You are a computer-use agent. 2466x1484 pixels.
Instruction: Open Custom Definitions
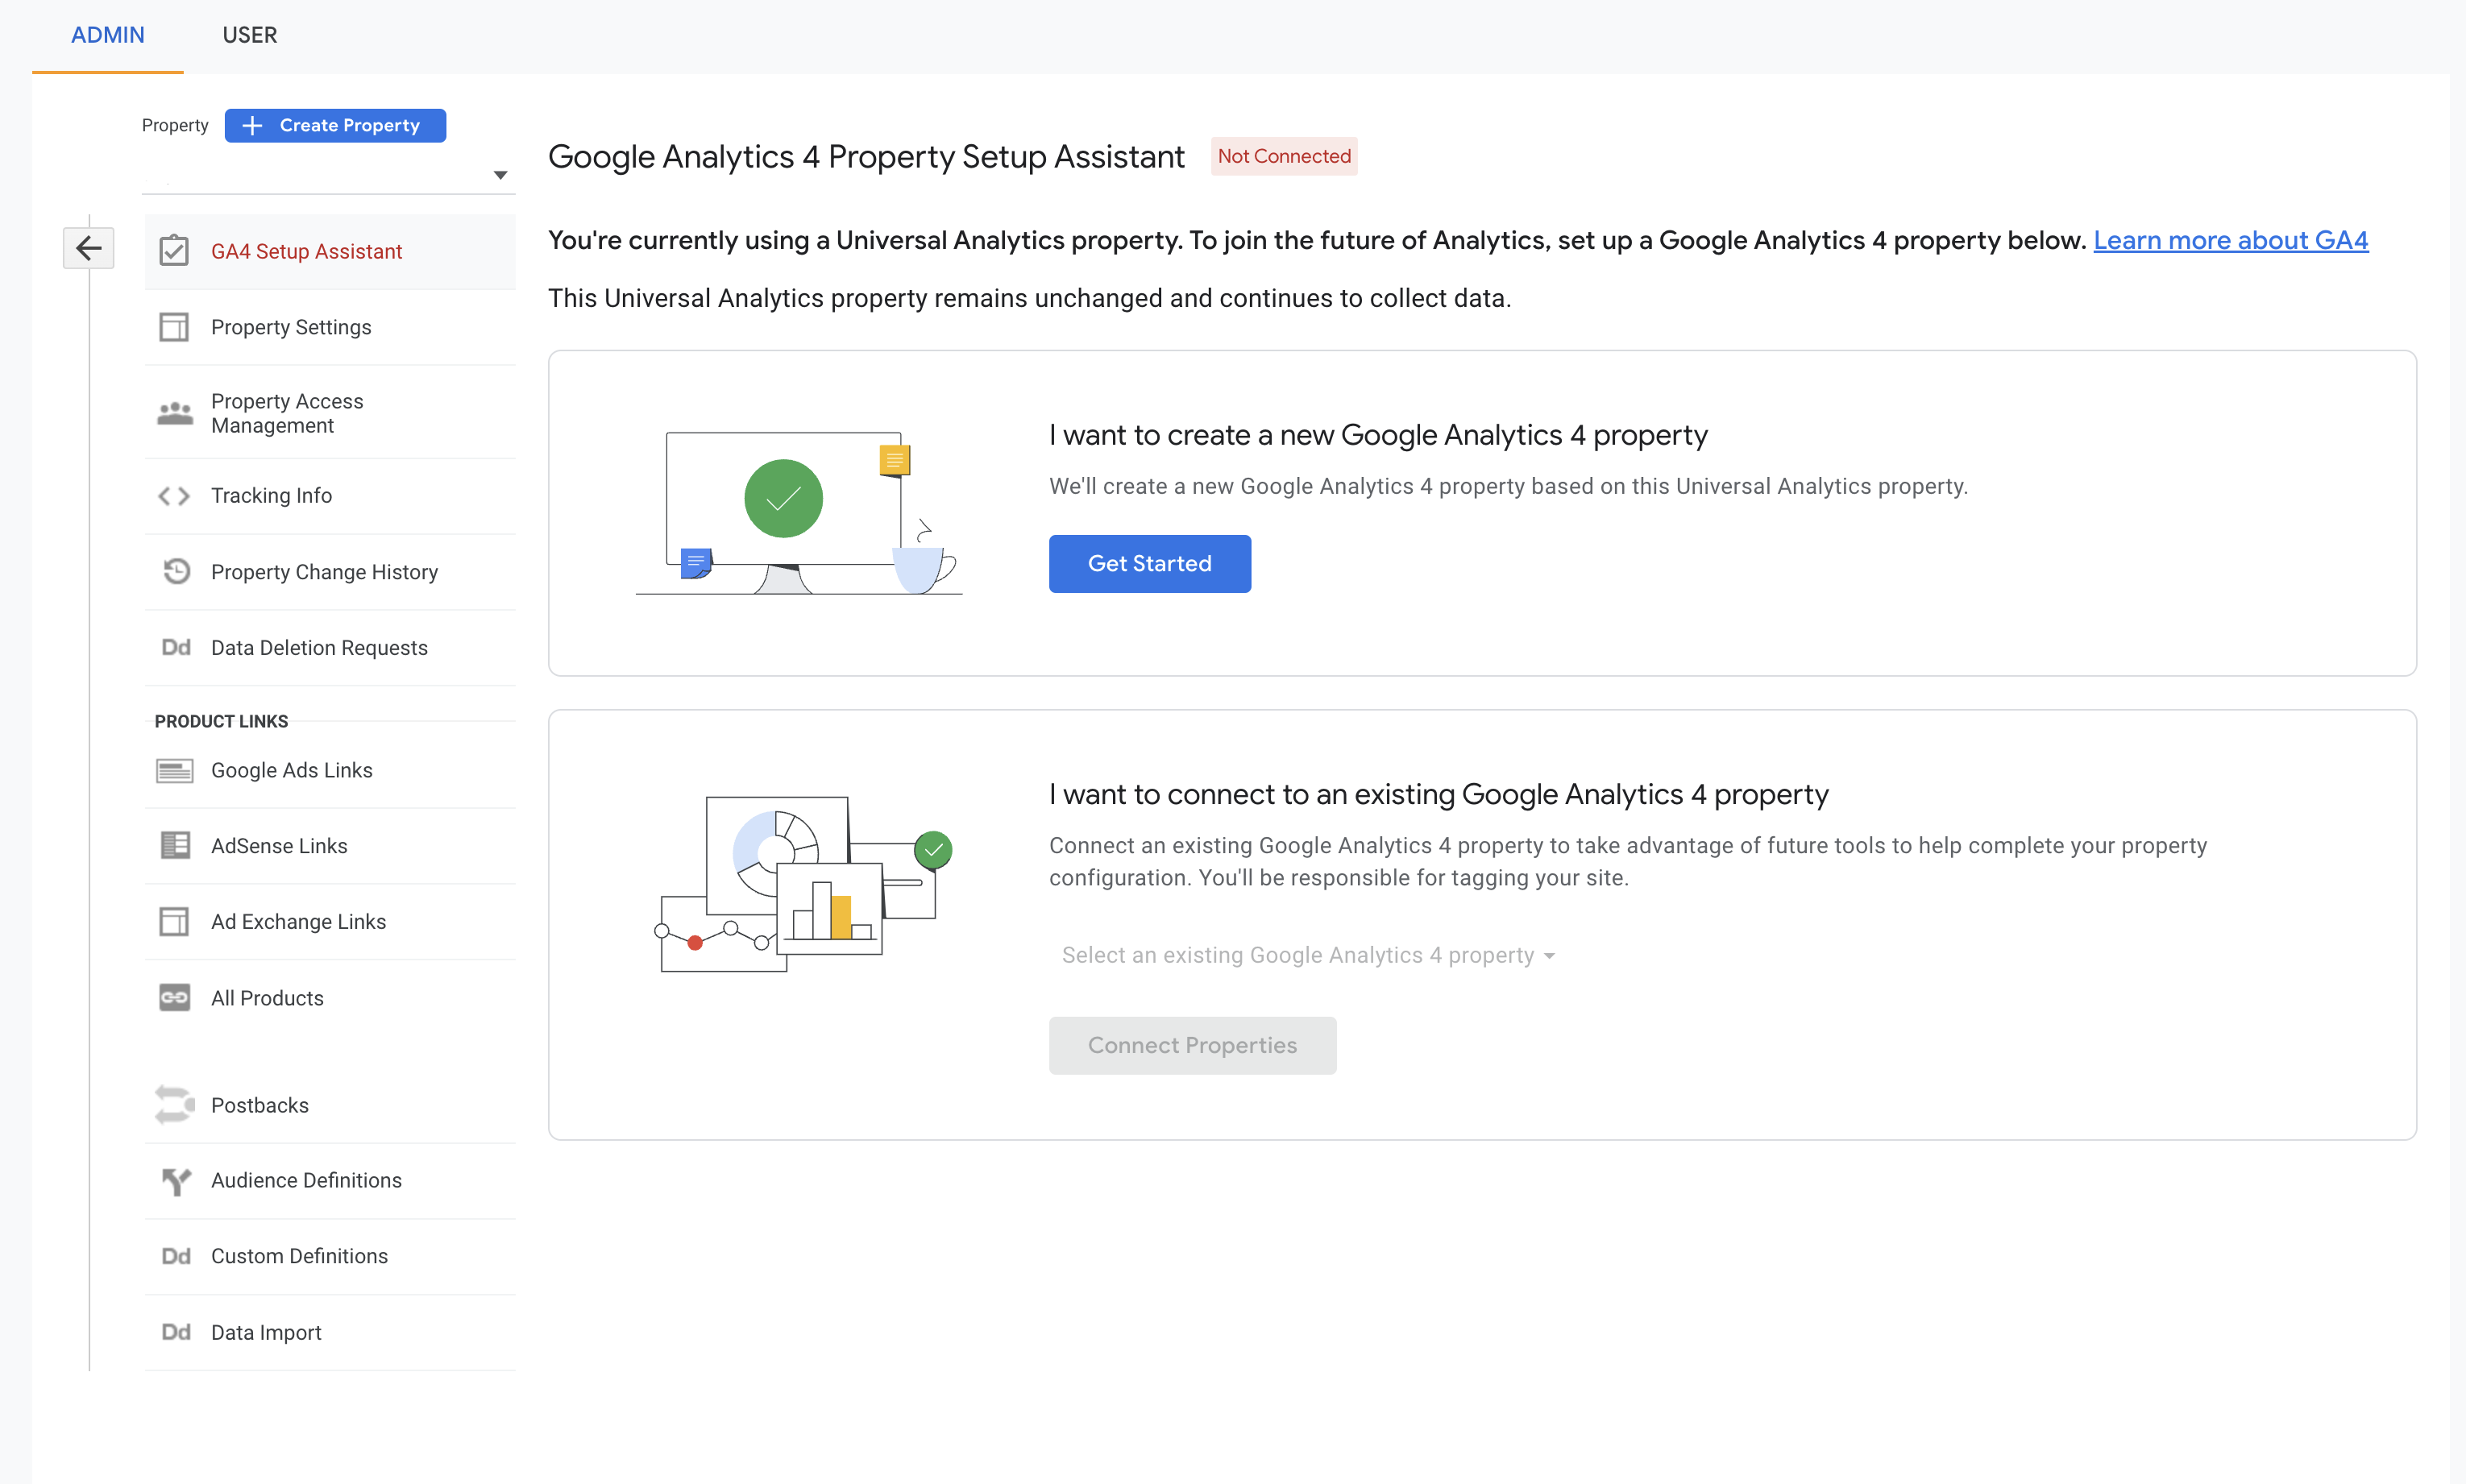tap(330, 1257)
